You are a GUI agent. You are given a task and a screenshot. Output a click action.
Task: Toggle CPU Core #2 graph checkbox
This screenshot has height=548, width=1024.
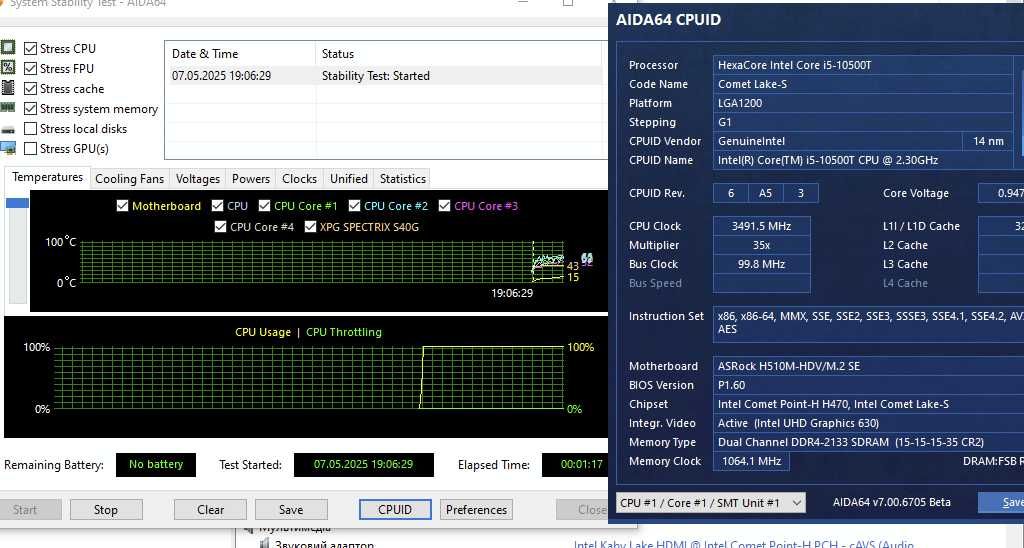(354, 206)
